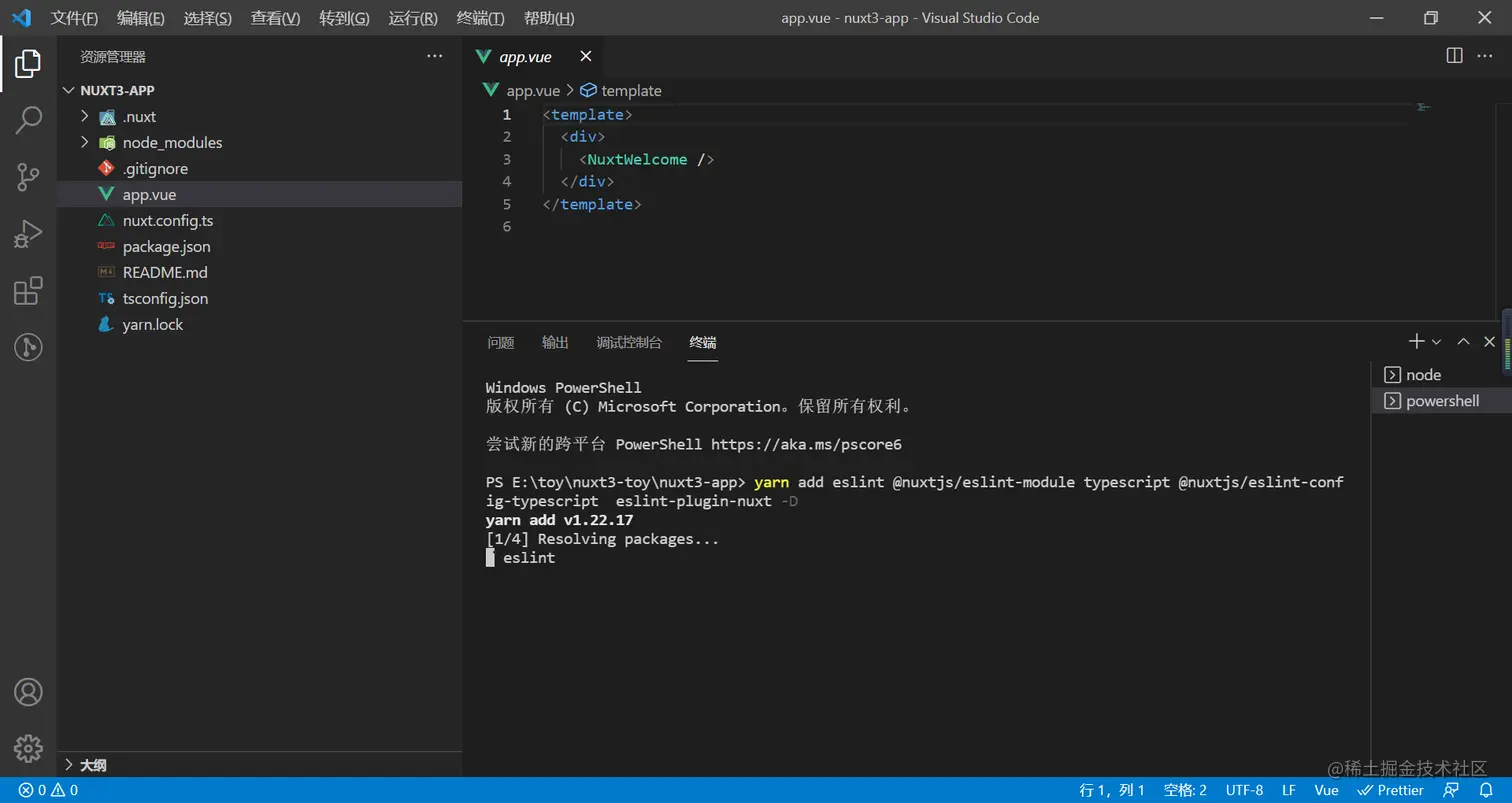Switch to the 问题 panel tab
Image resolution: width=1512 pixels, height=803 pixels.
501,342
